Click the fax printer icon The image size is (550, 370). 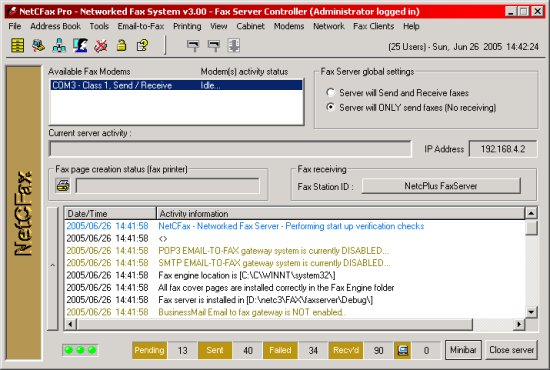63,186
